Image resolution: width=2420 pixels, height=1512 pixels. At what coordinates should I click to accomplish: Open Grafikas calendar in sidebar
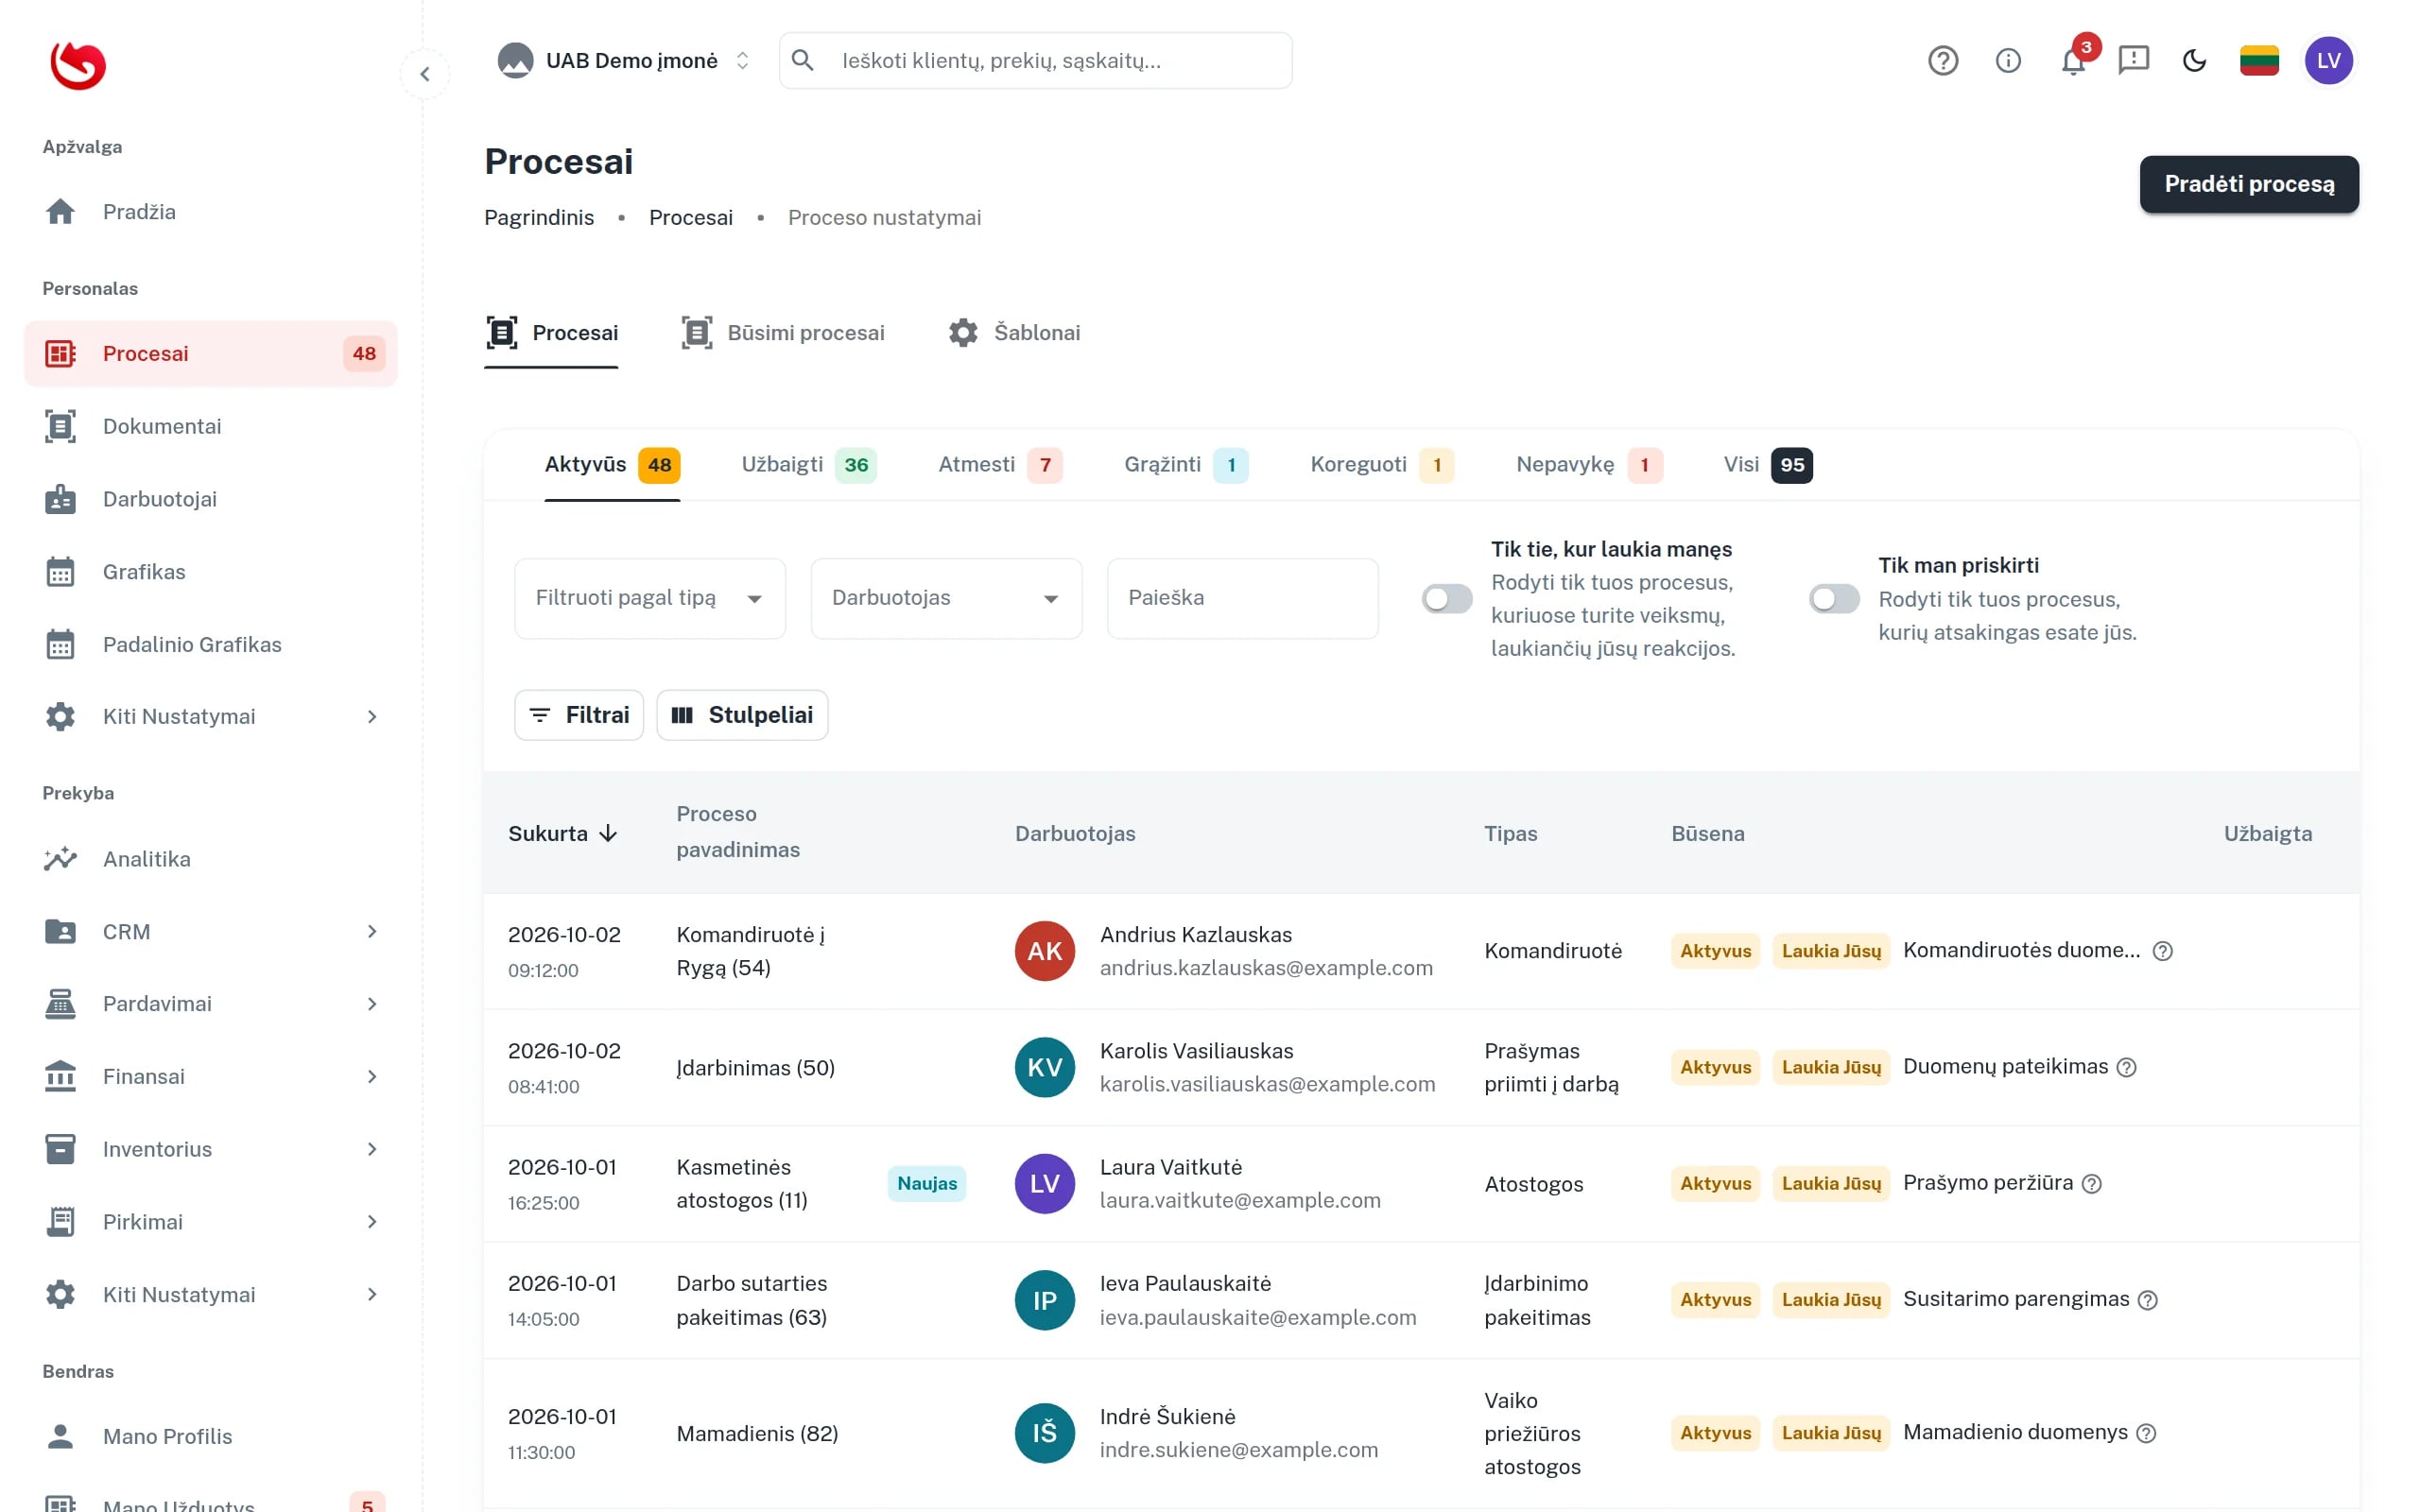211,572
